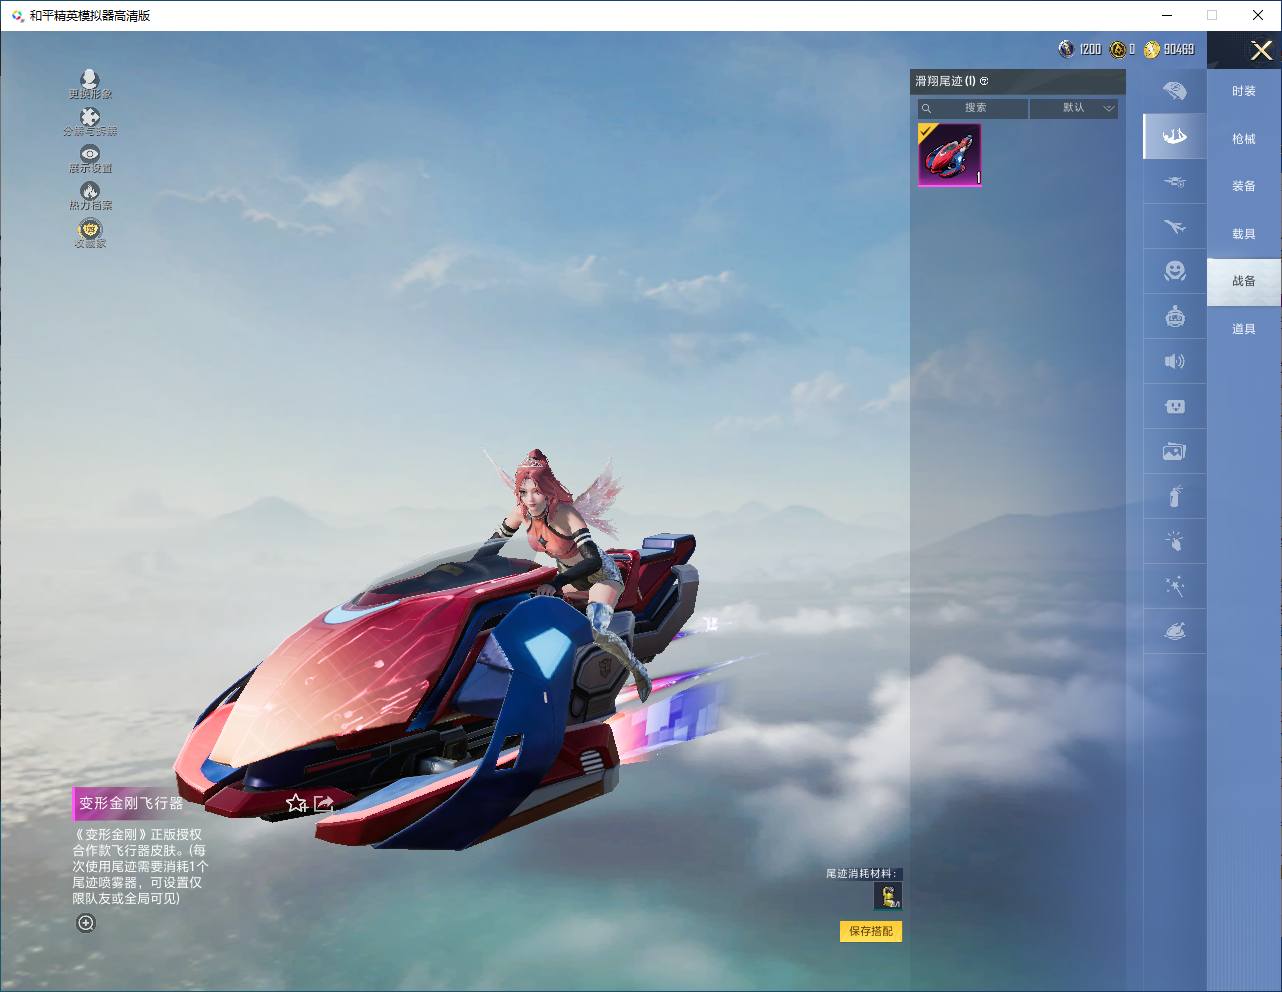Select the spray can category icon
The image size is (1282, 992).
(x=1175, y=496)
